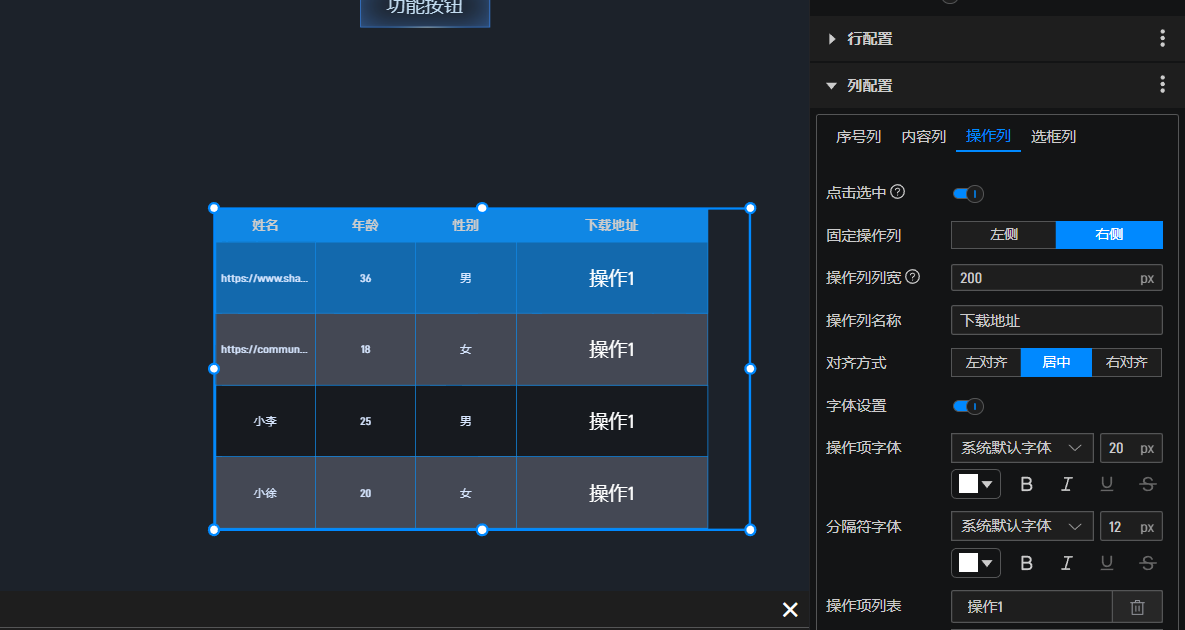The width and height of the screenshot is (1185, 630).
Task: Open more options for 行配置
Action: click(1162, 39)
